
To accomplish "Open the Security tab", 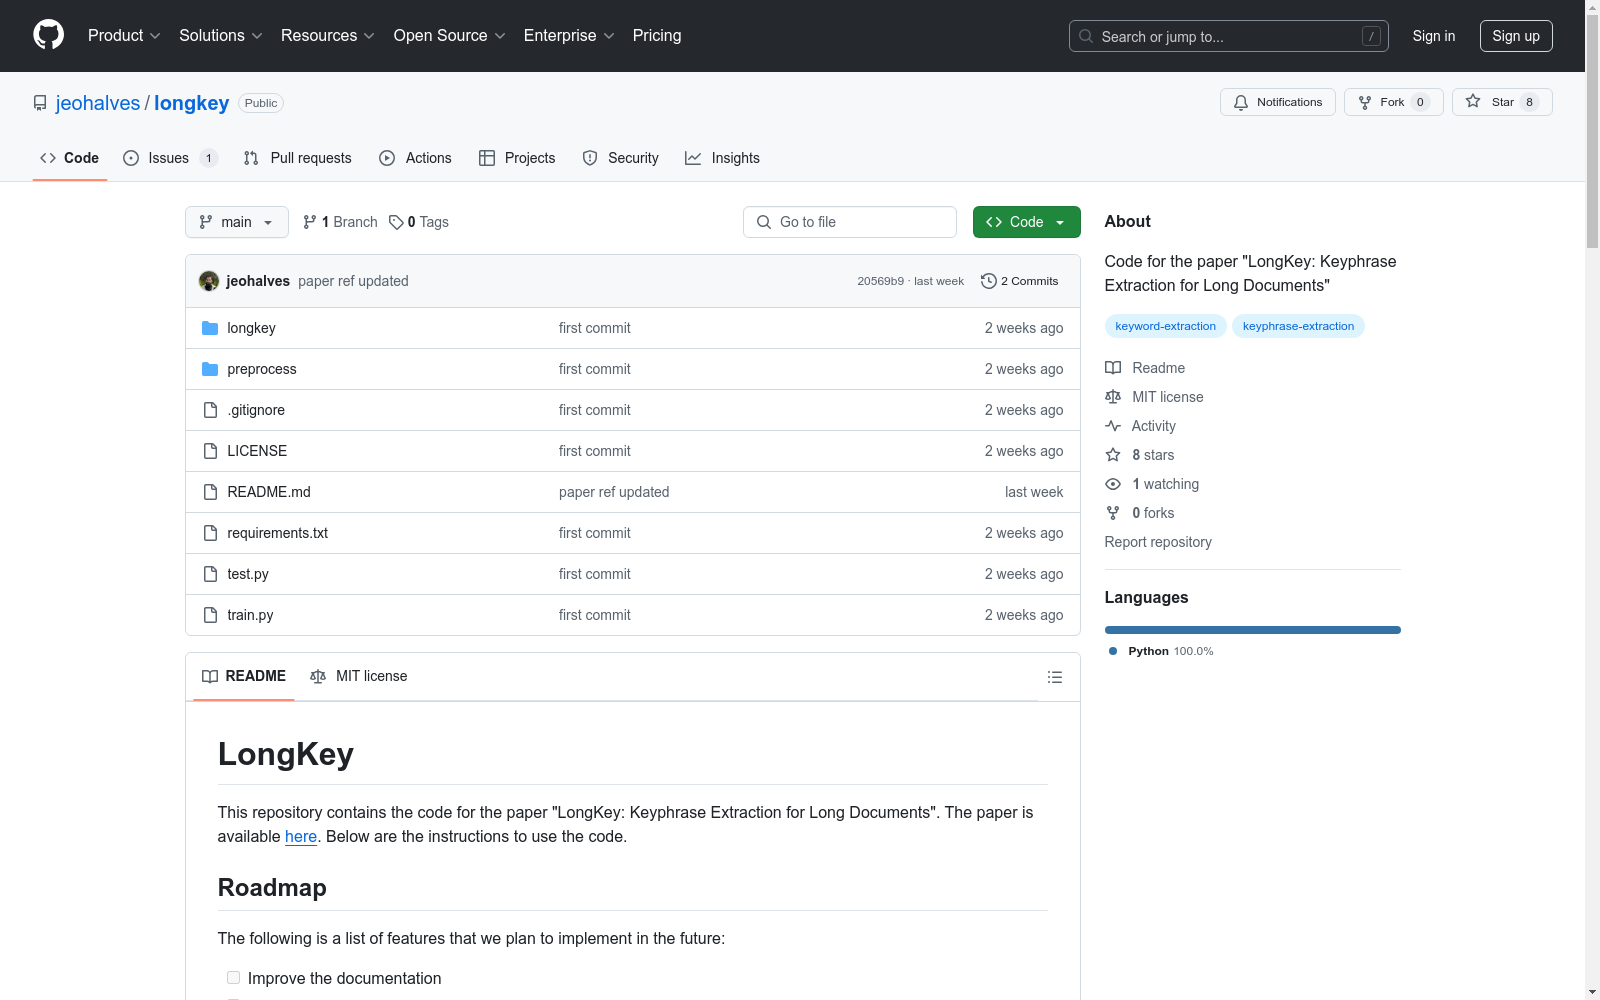I will (620, 158).
